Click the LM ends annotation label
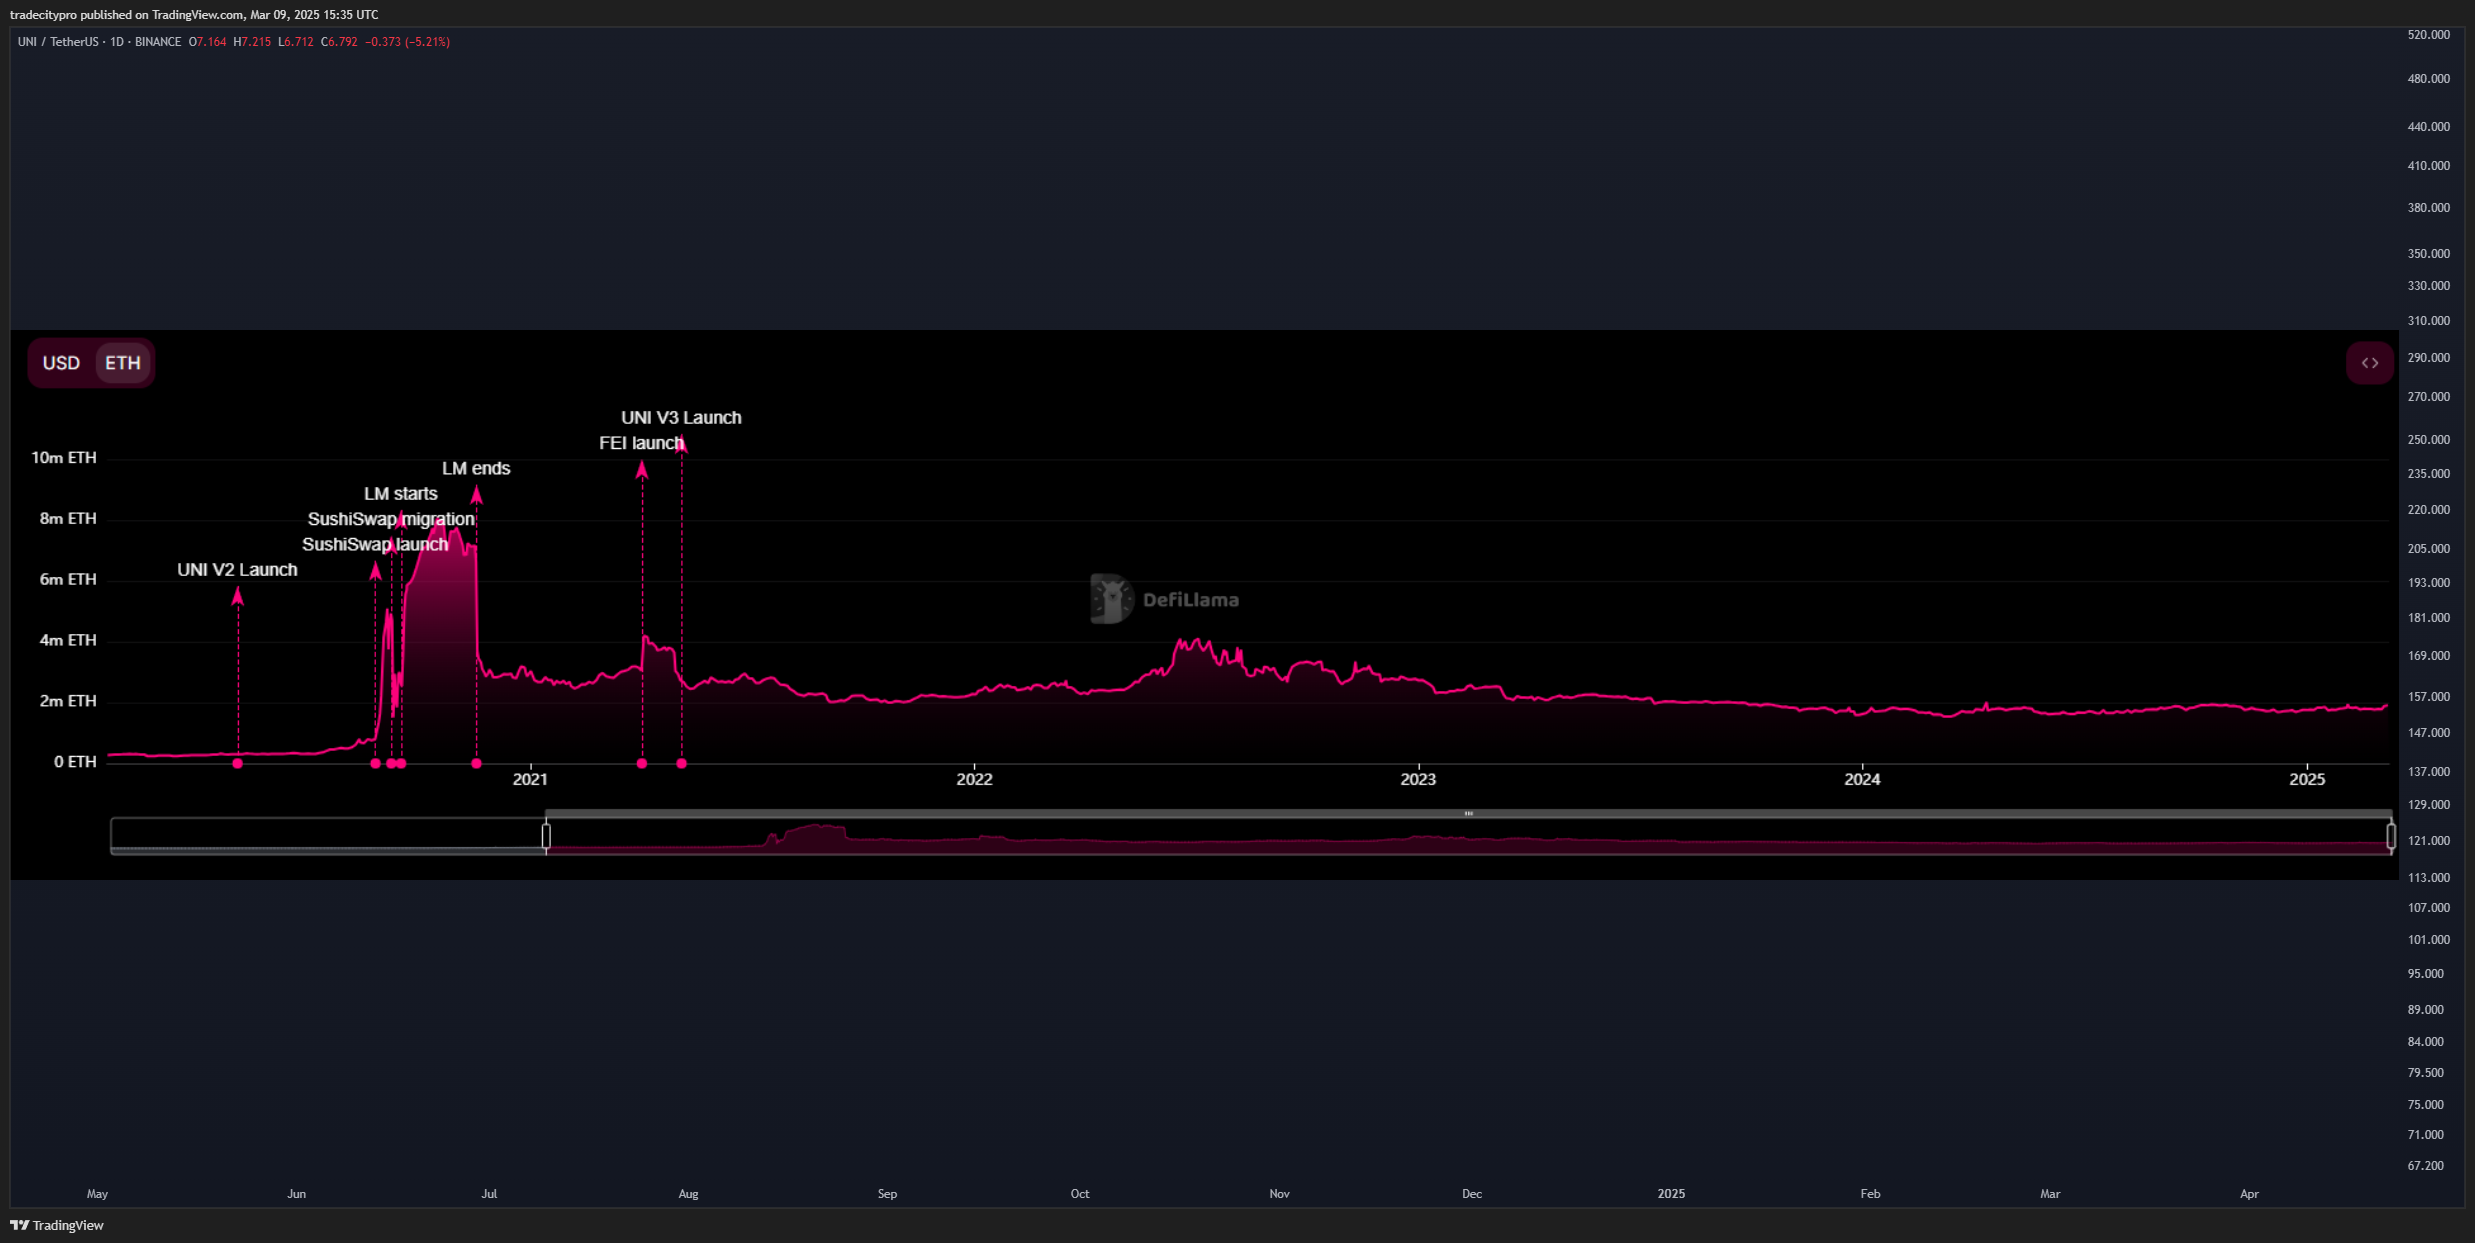The width and height of the screenshot is (2475, 1243). click(476, 469)
